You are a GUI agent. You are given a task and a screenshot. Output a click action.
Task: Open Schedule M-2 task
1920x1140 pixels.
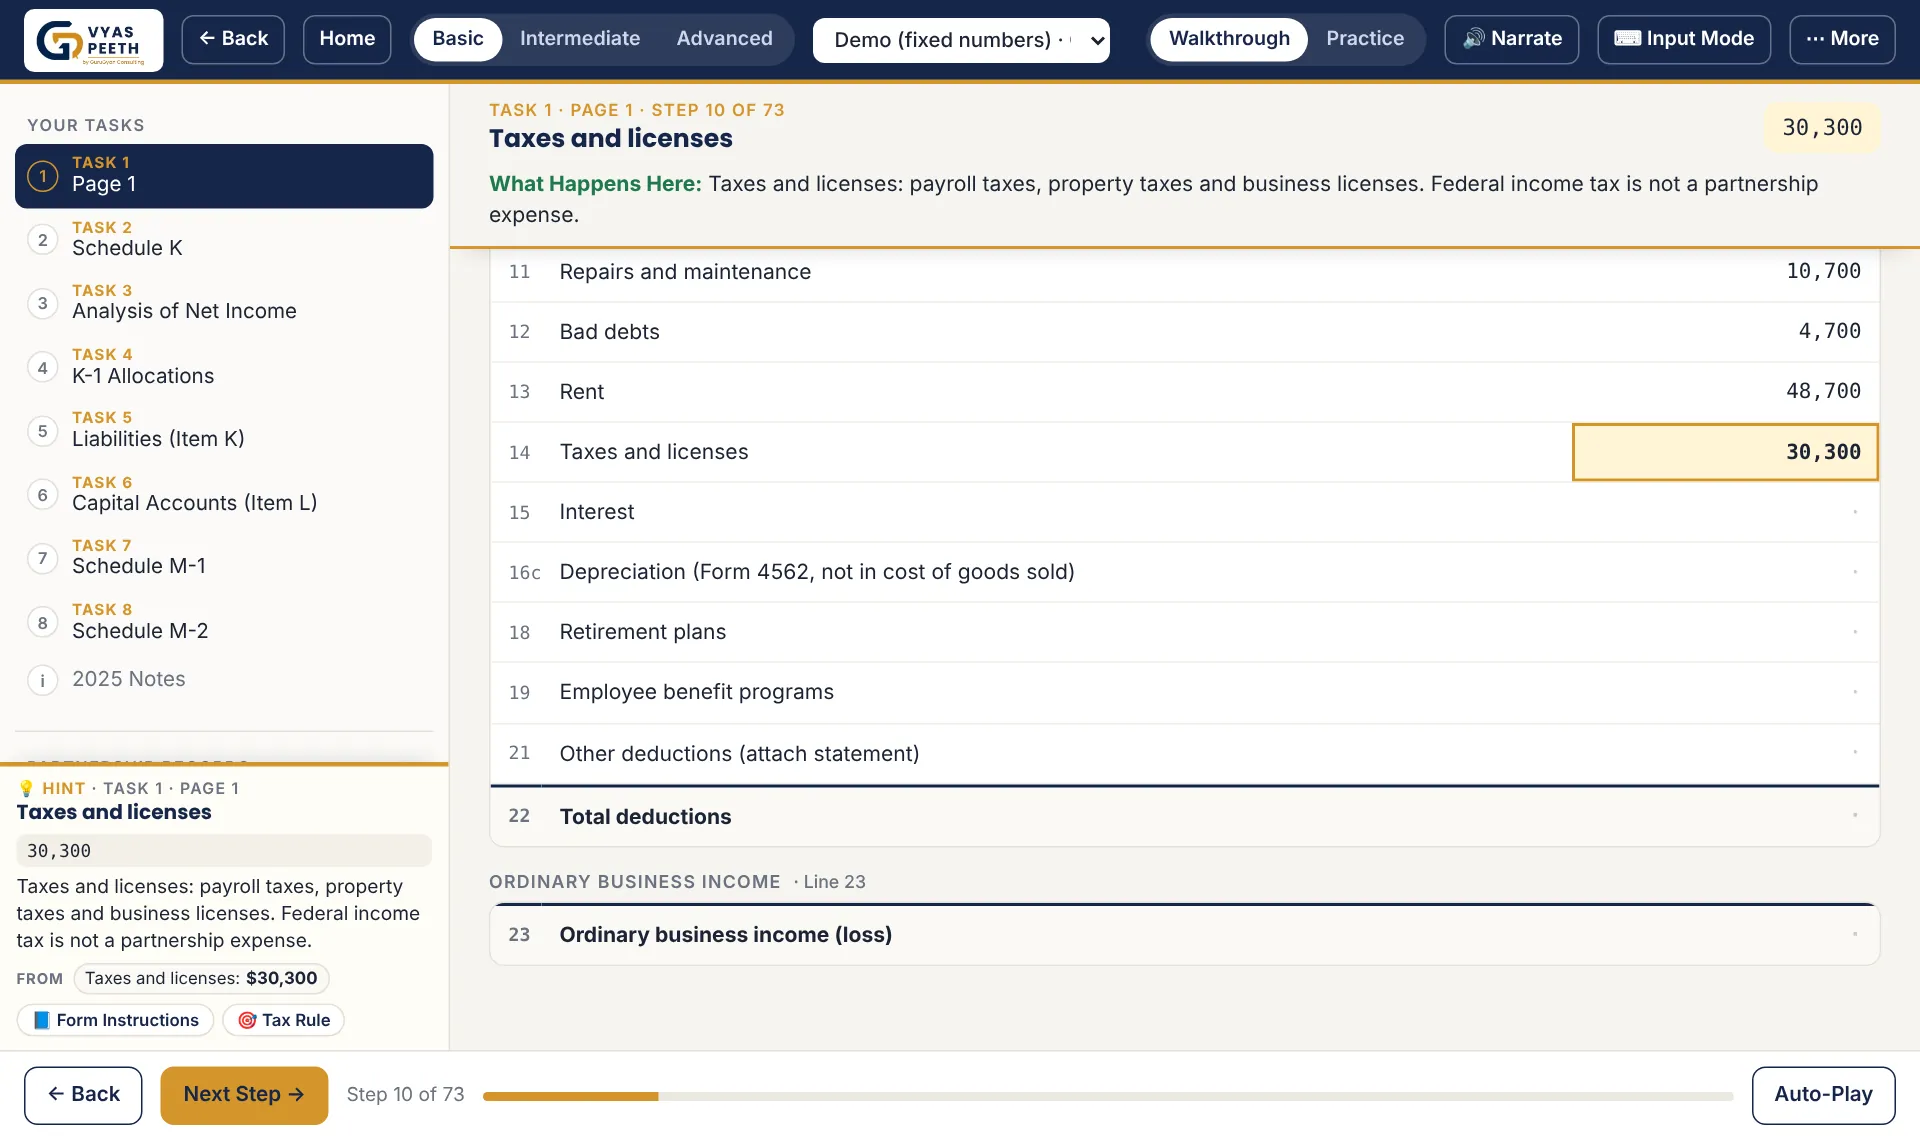coord(224,623)
